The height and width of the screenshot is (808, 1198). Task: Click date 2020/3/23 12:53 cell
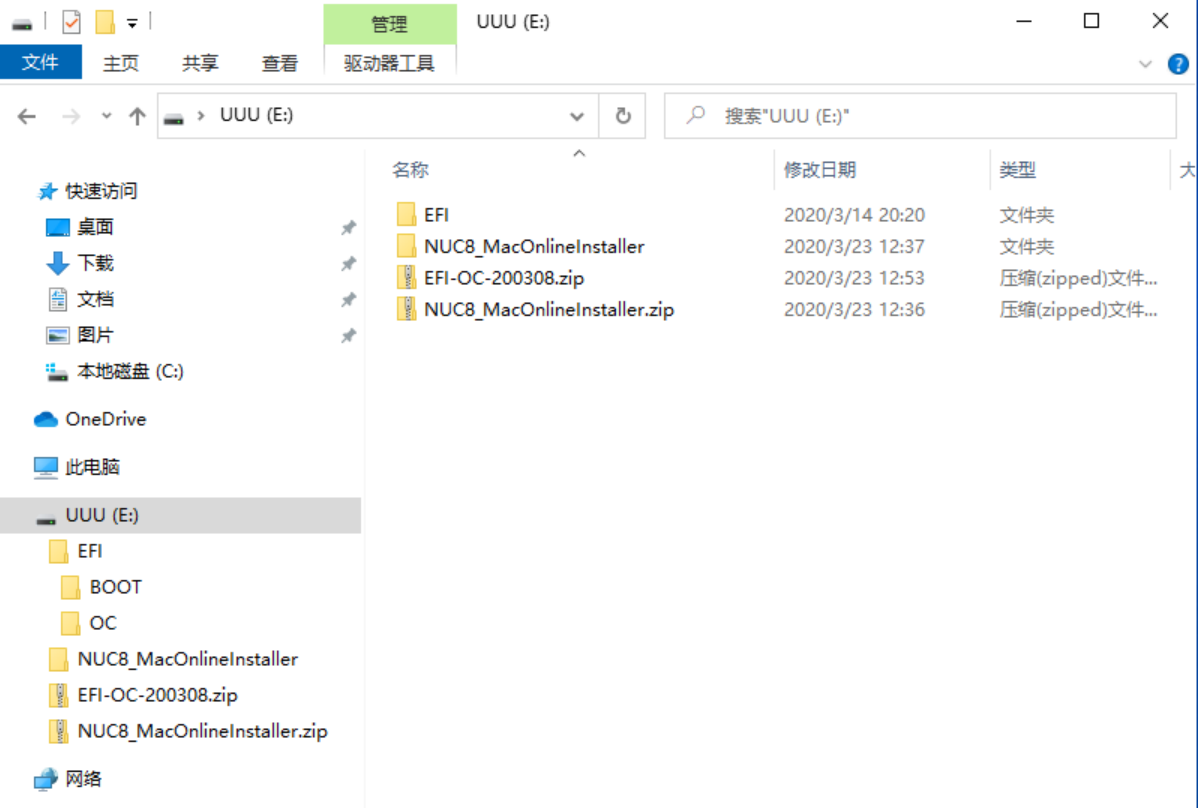tap(854, 278)
